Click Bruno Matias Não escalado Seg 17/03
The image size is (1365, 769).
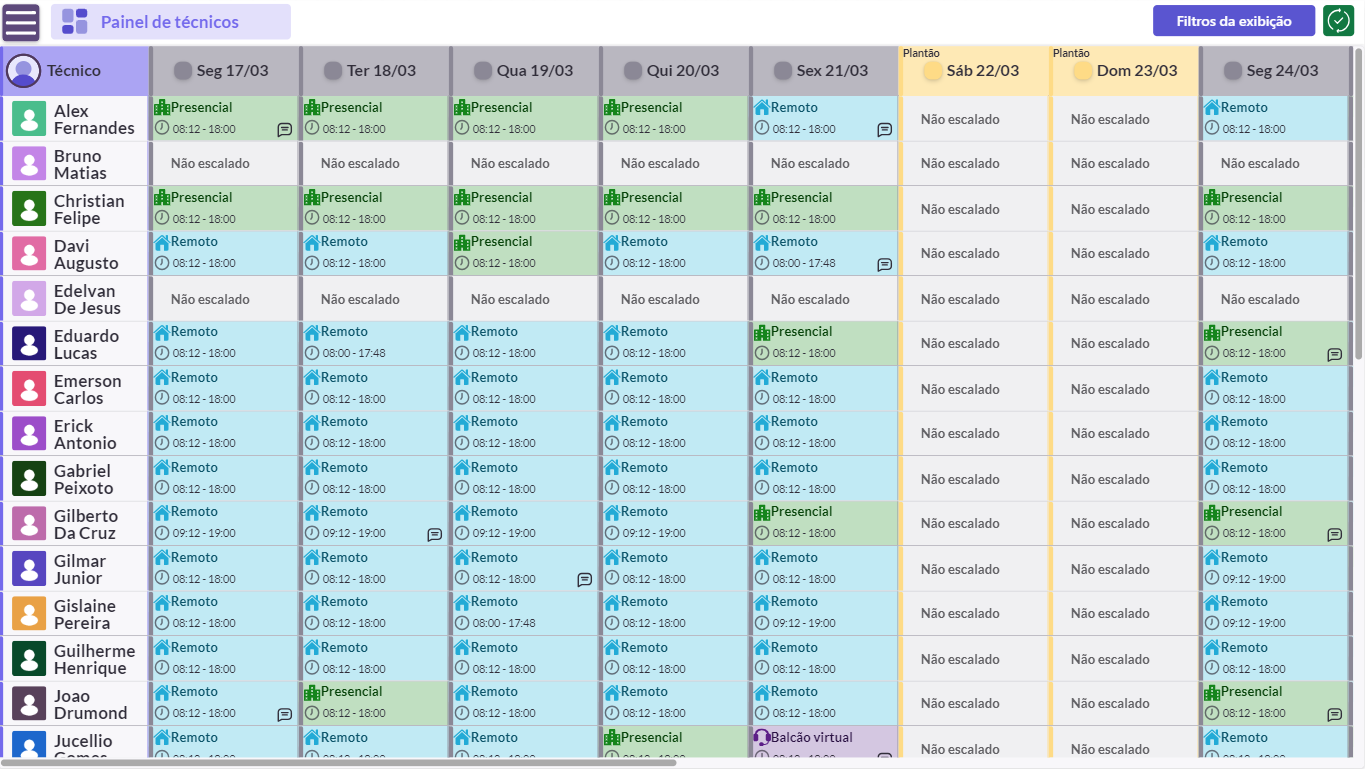224,163
